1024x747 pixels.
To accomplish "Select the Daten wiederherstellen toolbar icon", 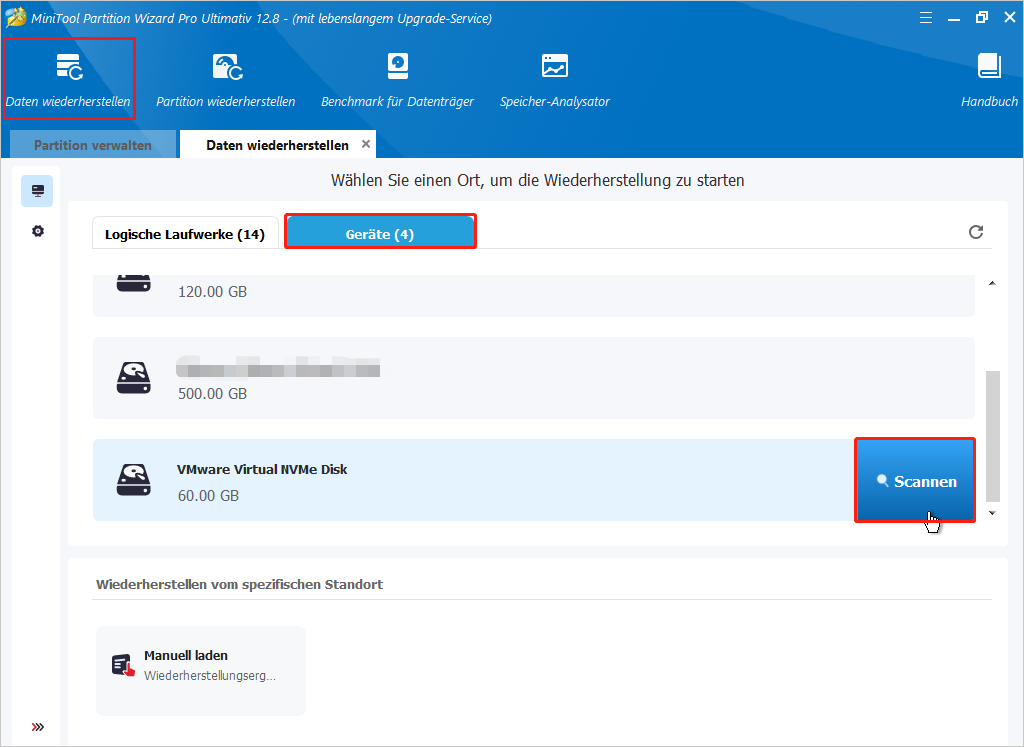I will click(x=68, y=78).
